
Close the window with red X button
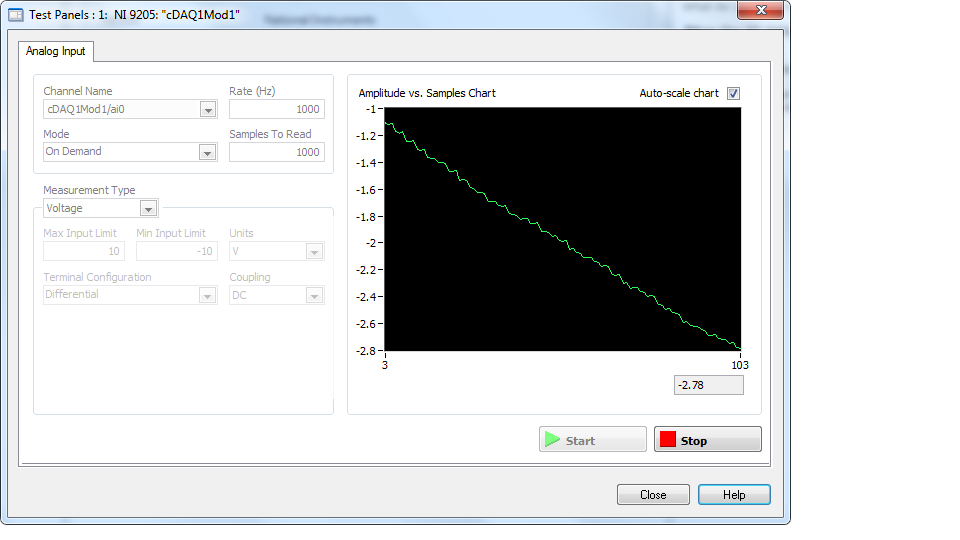762,10
